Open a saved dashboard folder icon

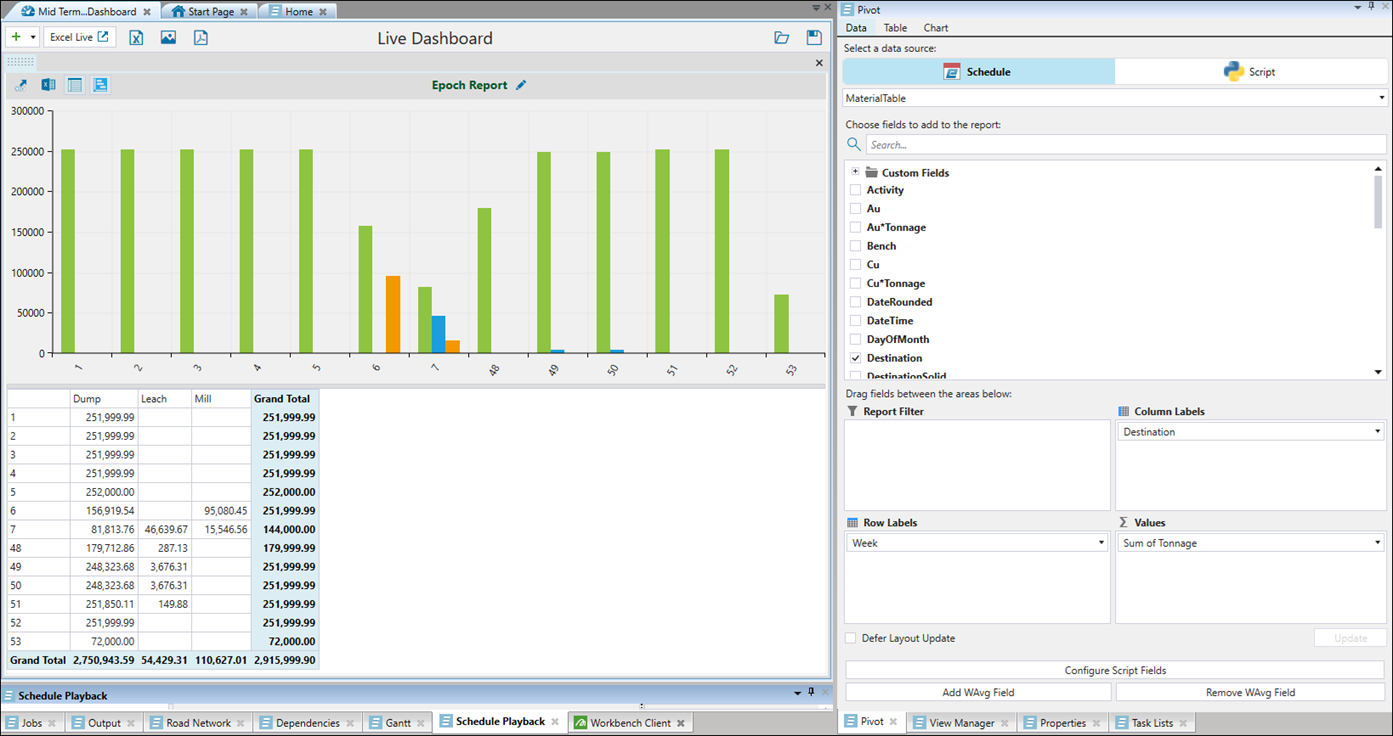coord(782,38)
